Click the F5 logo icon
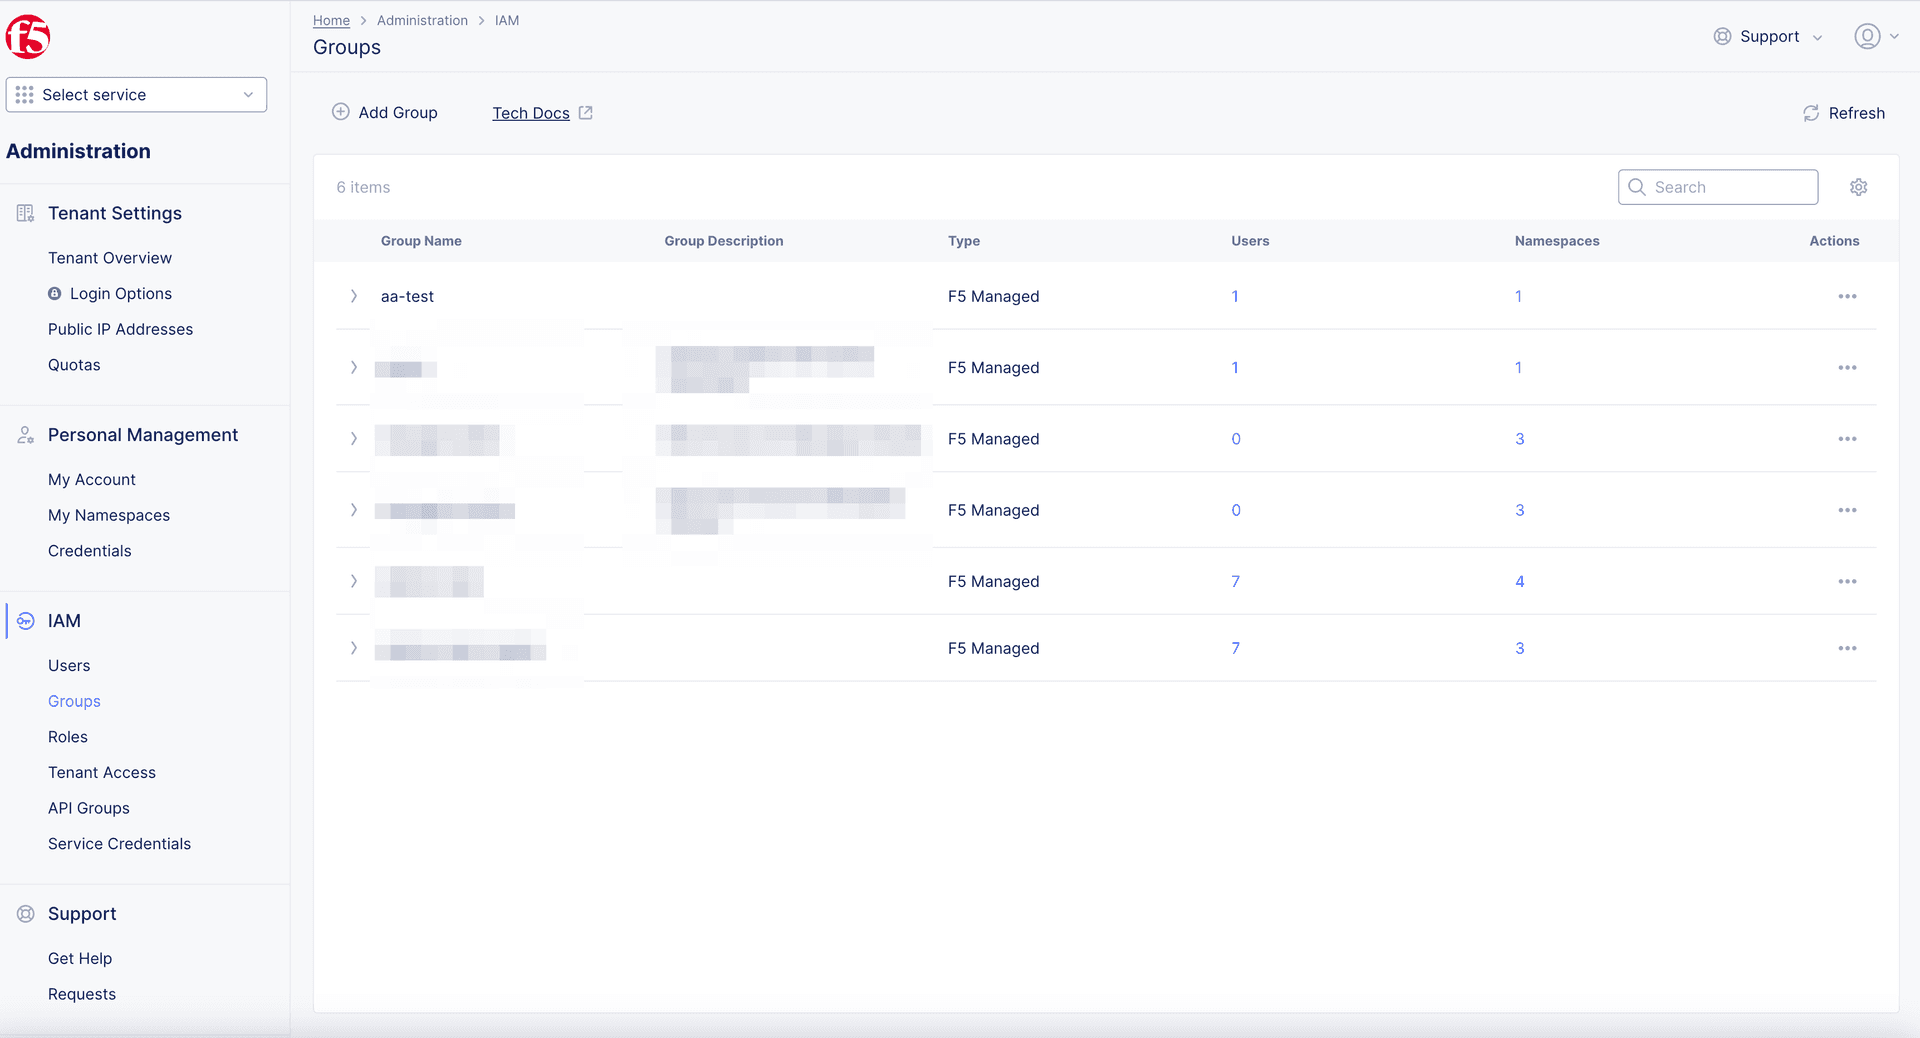1920x1038 pixels. [28, 37]
